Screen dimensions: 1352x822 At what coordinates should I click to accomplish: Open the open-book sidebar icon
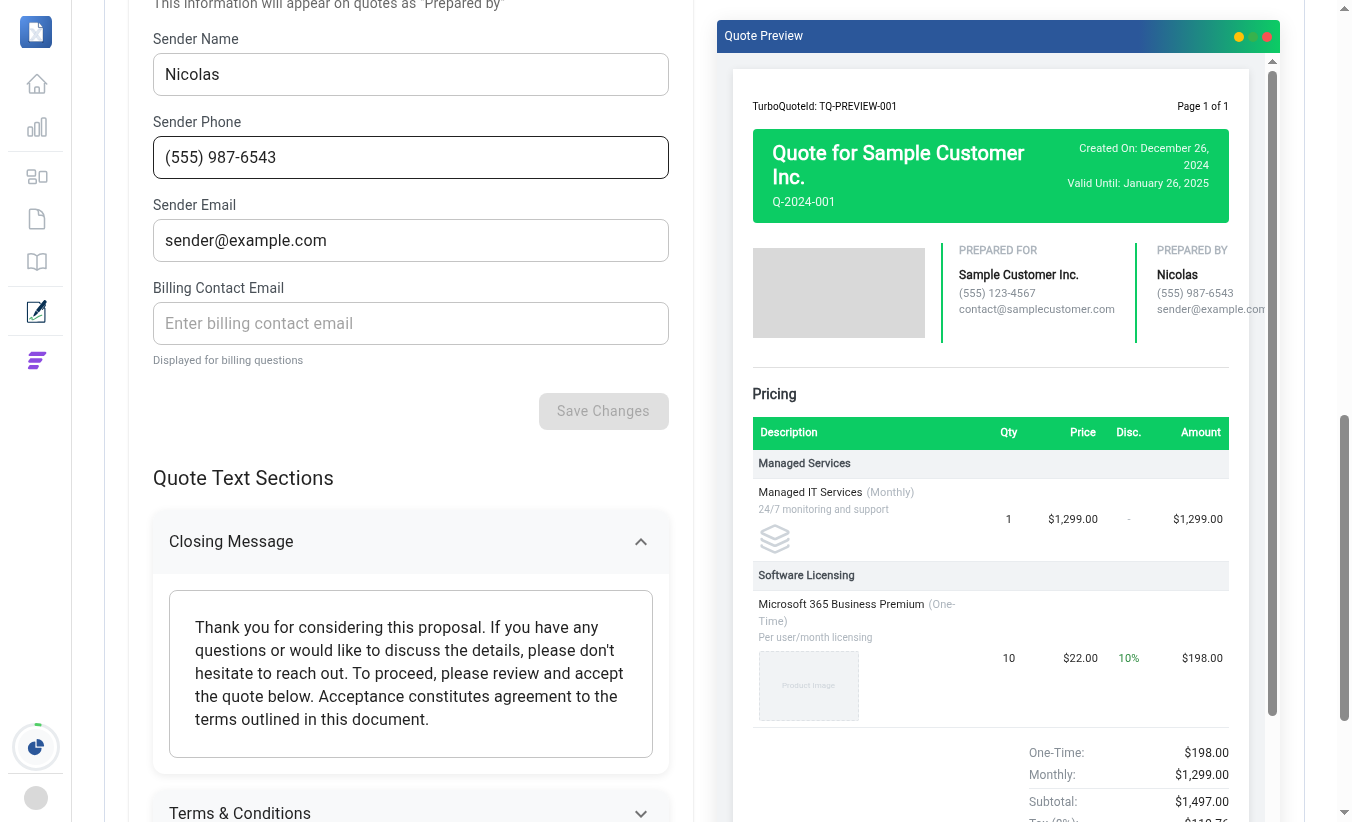(36, 262)
